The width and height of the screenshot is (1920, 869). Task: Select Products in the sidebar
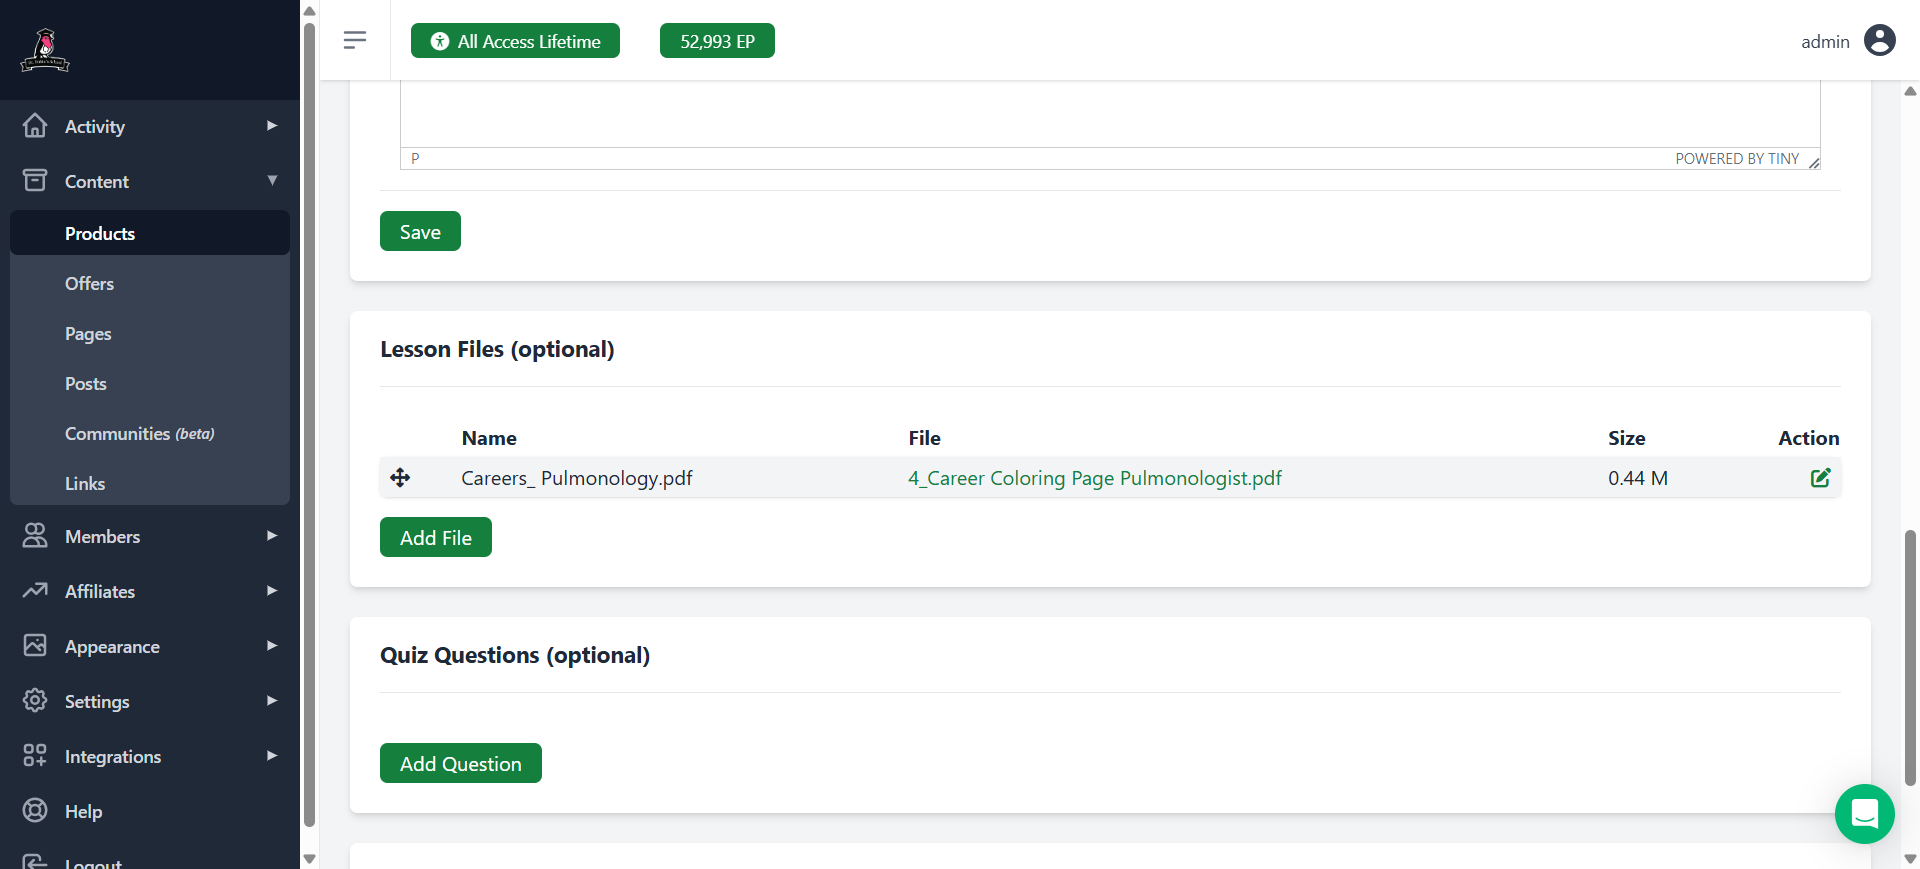[x=100, y=234]
